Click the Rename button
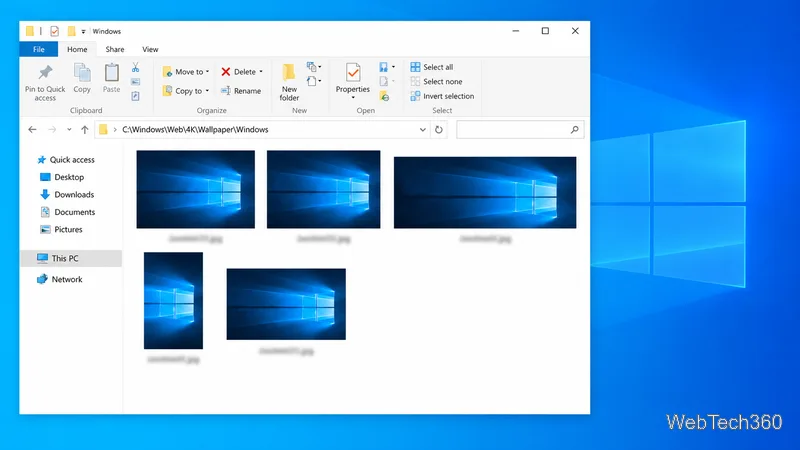Screen dimensions: 800x450 (x=241, y=91)
